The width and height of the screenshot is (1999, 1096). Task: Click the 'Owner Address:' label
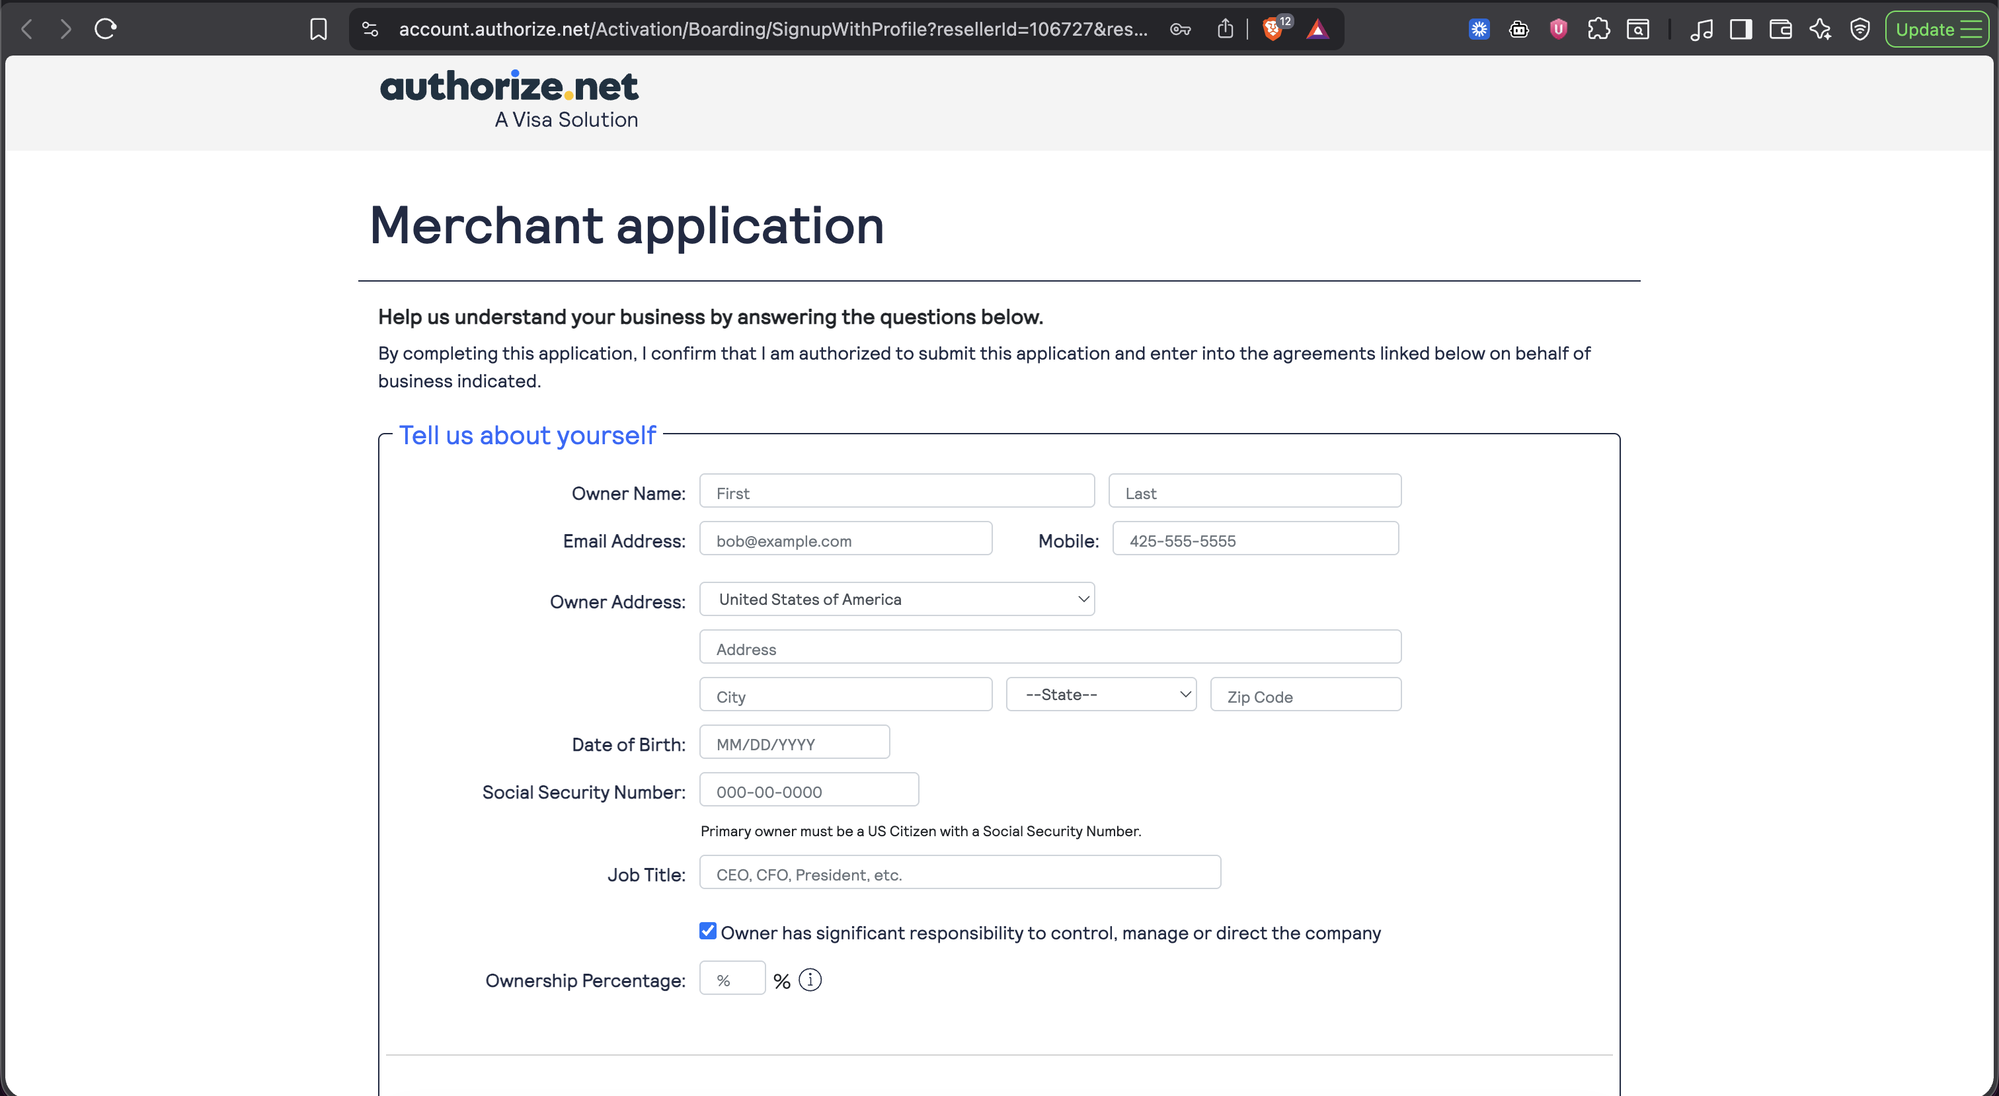[617, 602]
